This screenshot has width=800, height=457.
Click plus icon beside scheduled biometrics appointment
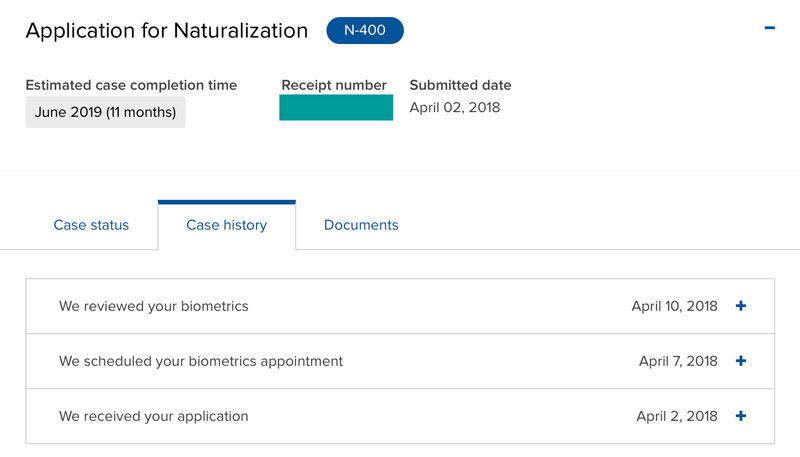coord(741,361)
